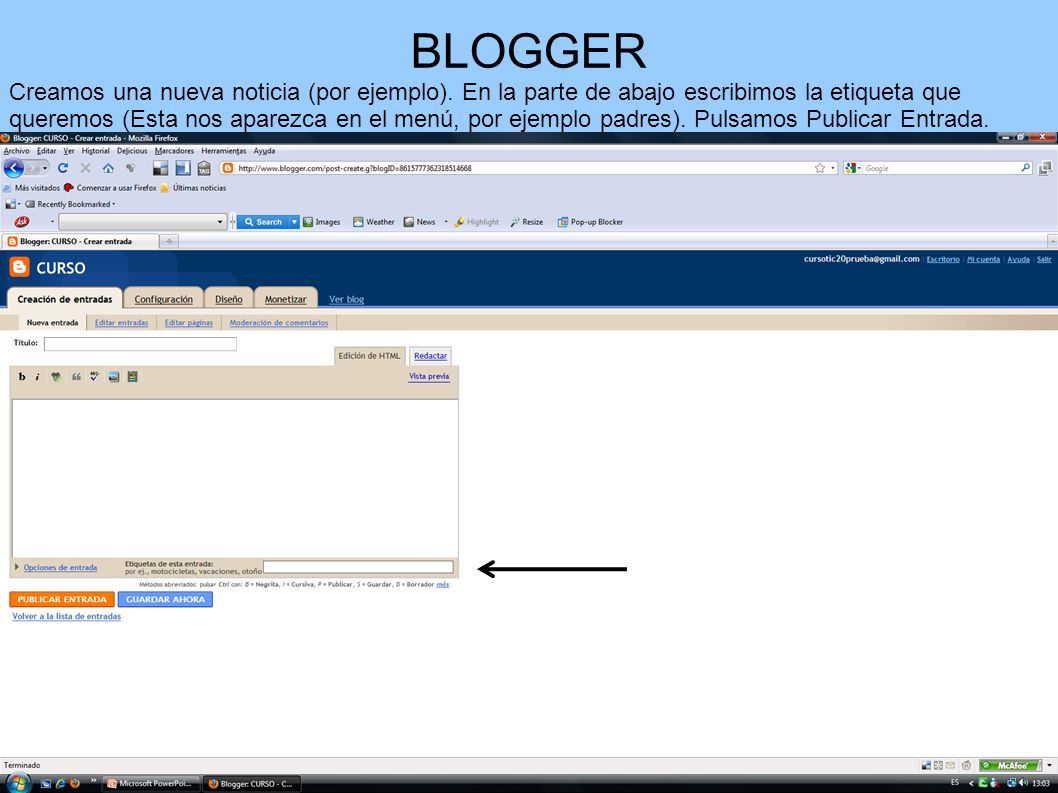Reload the page with refresh icon
Image resolution: width=1058 pixels, height=793 pixels.
point(63,168)
